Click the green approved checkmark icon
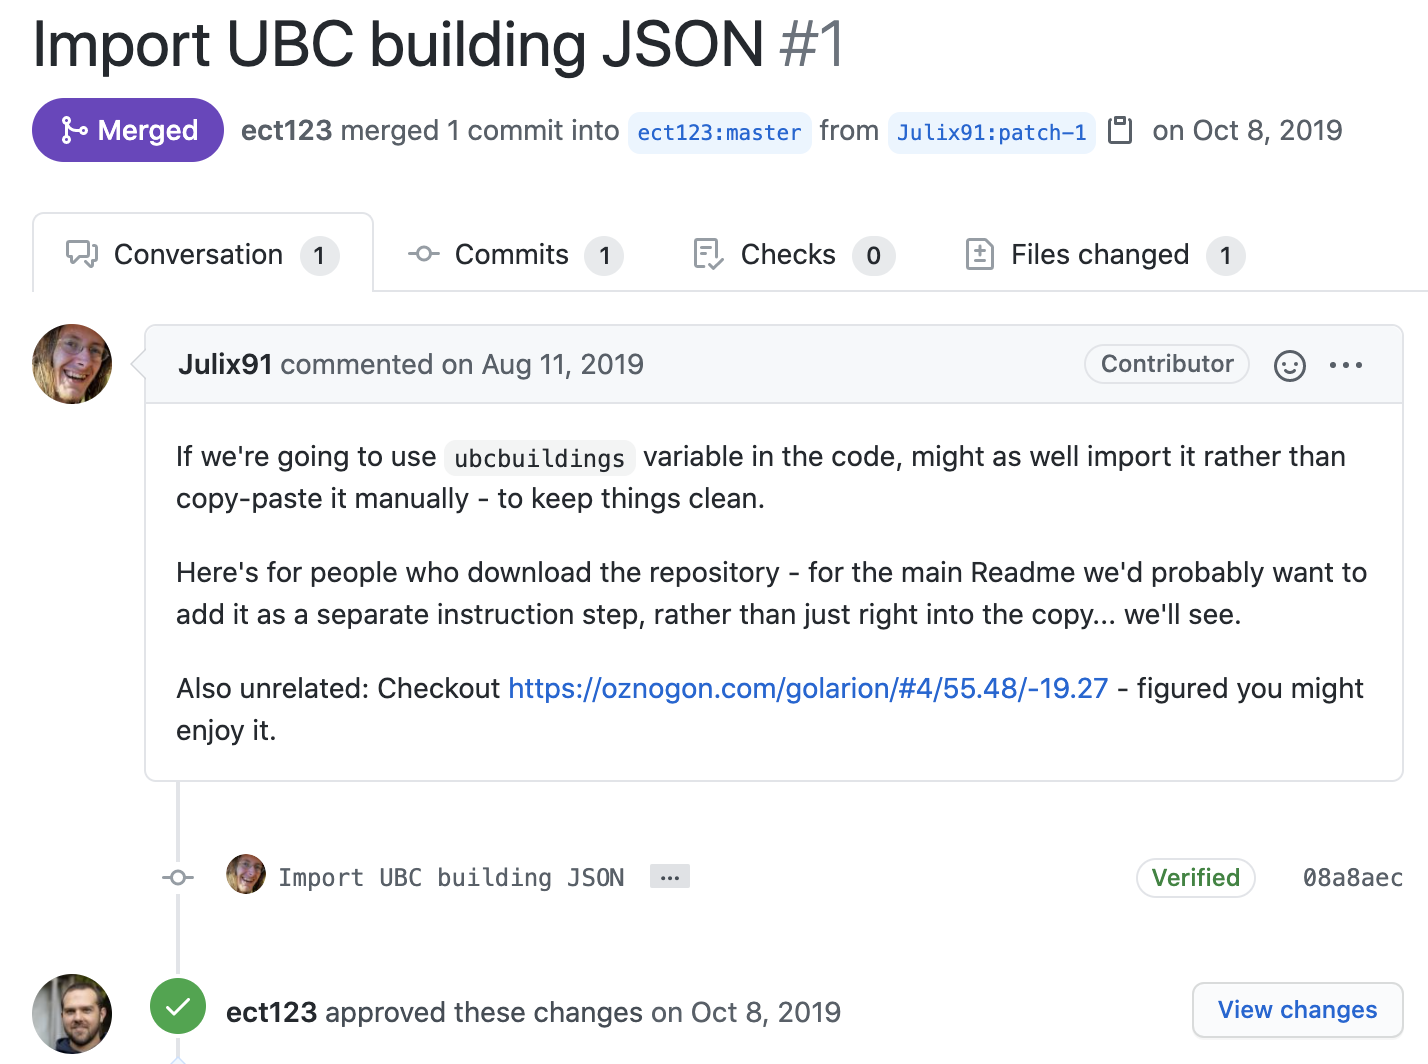Viewport: 1428px width, 1064px height. pos(178,1006)
